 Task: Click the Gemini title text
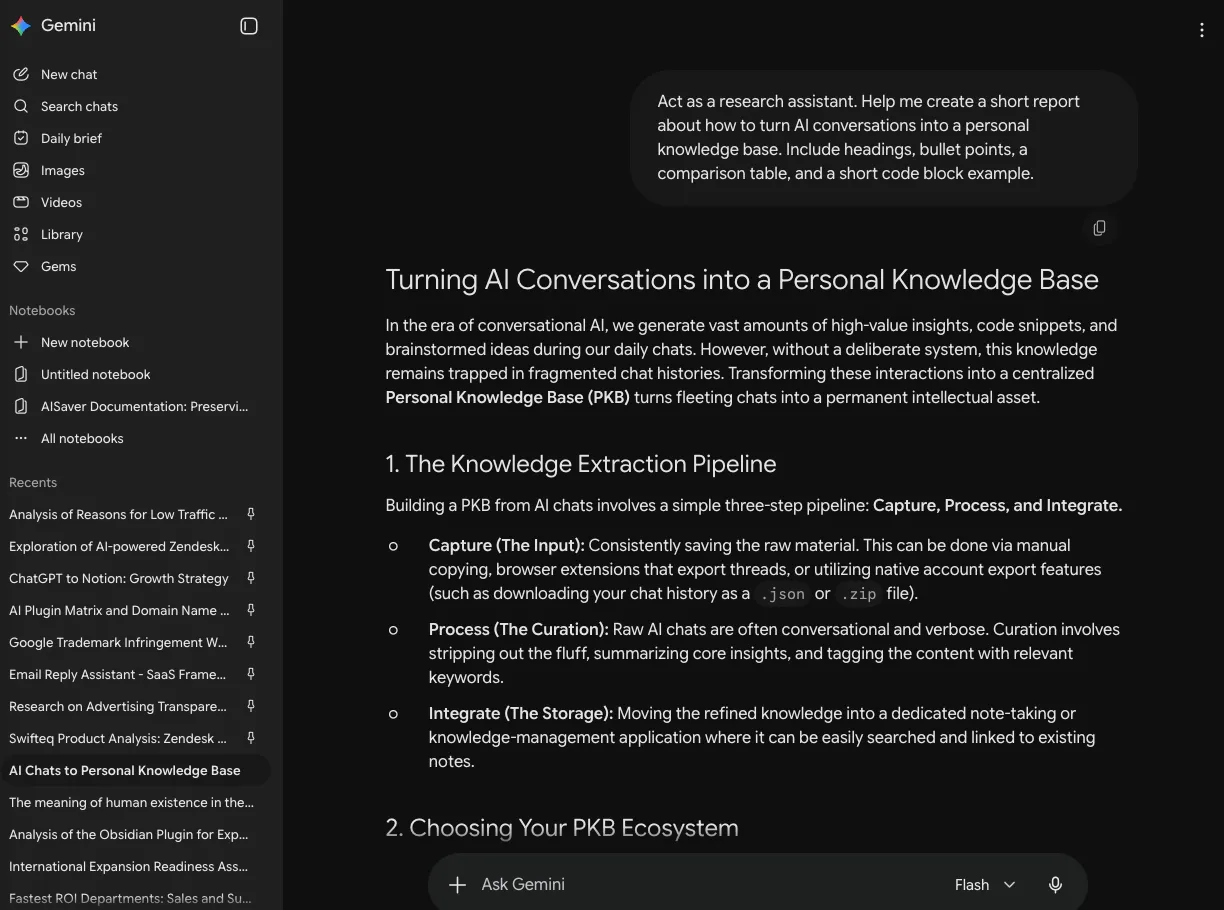point(68,26)
